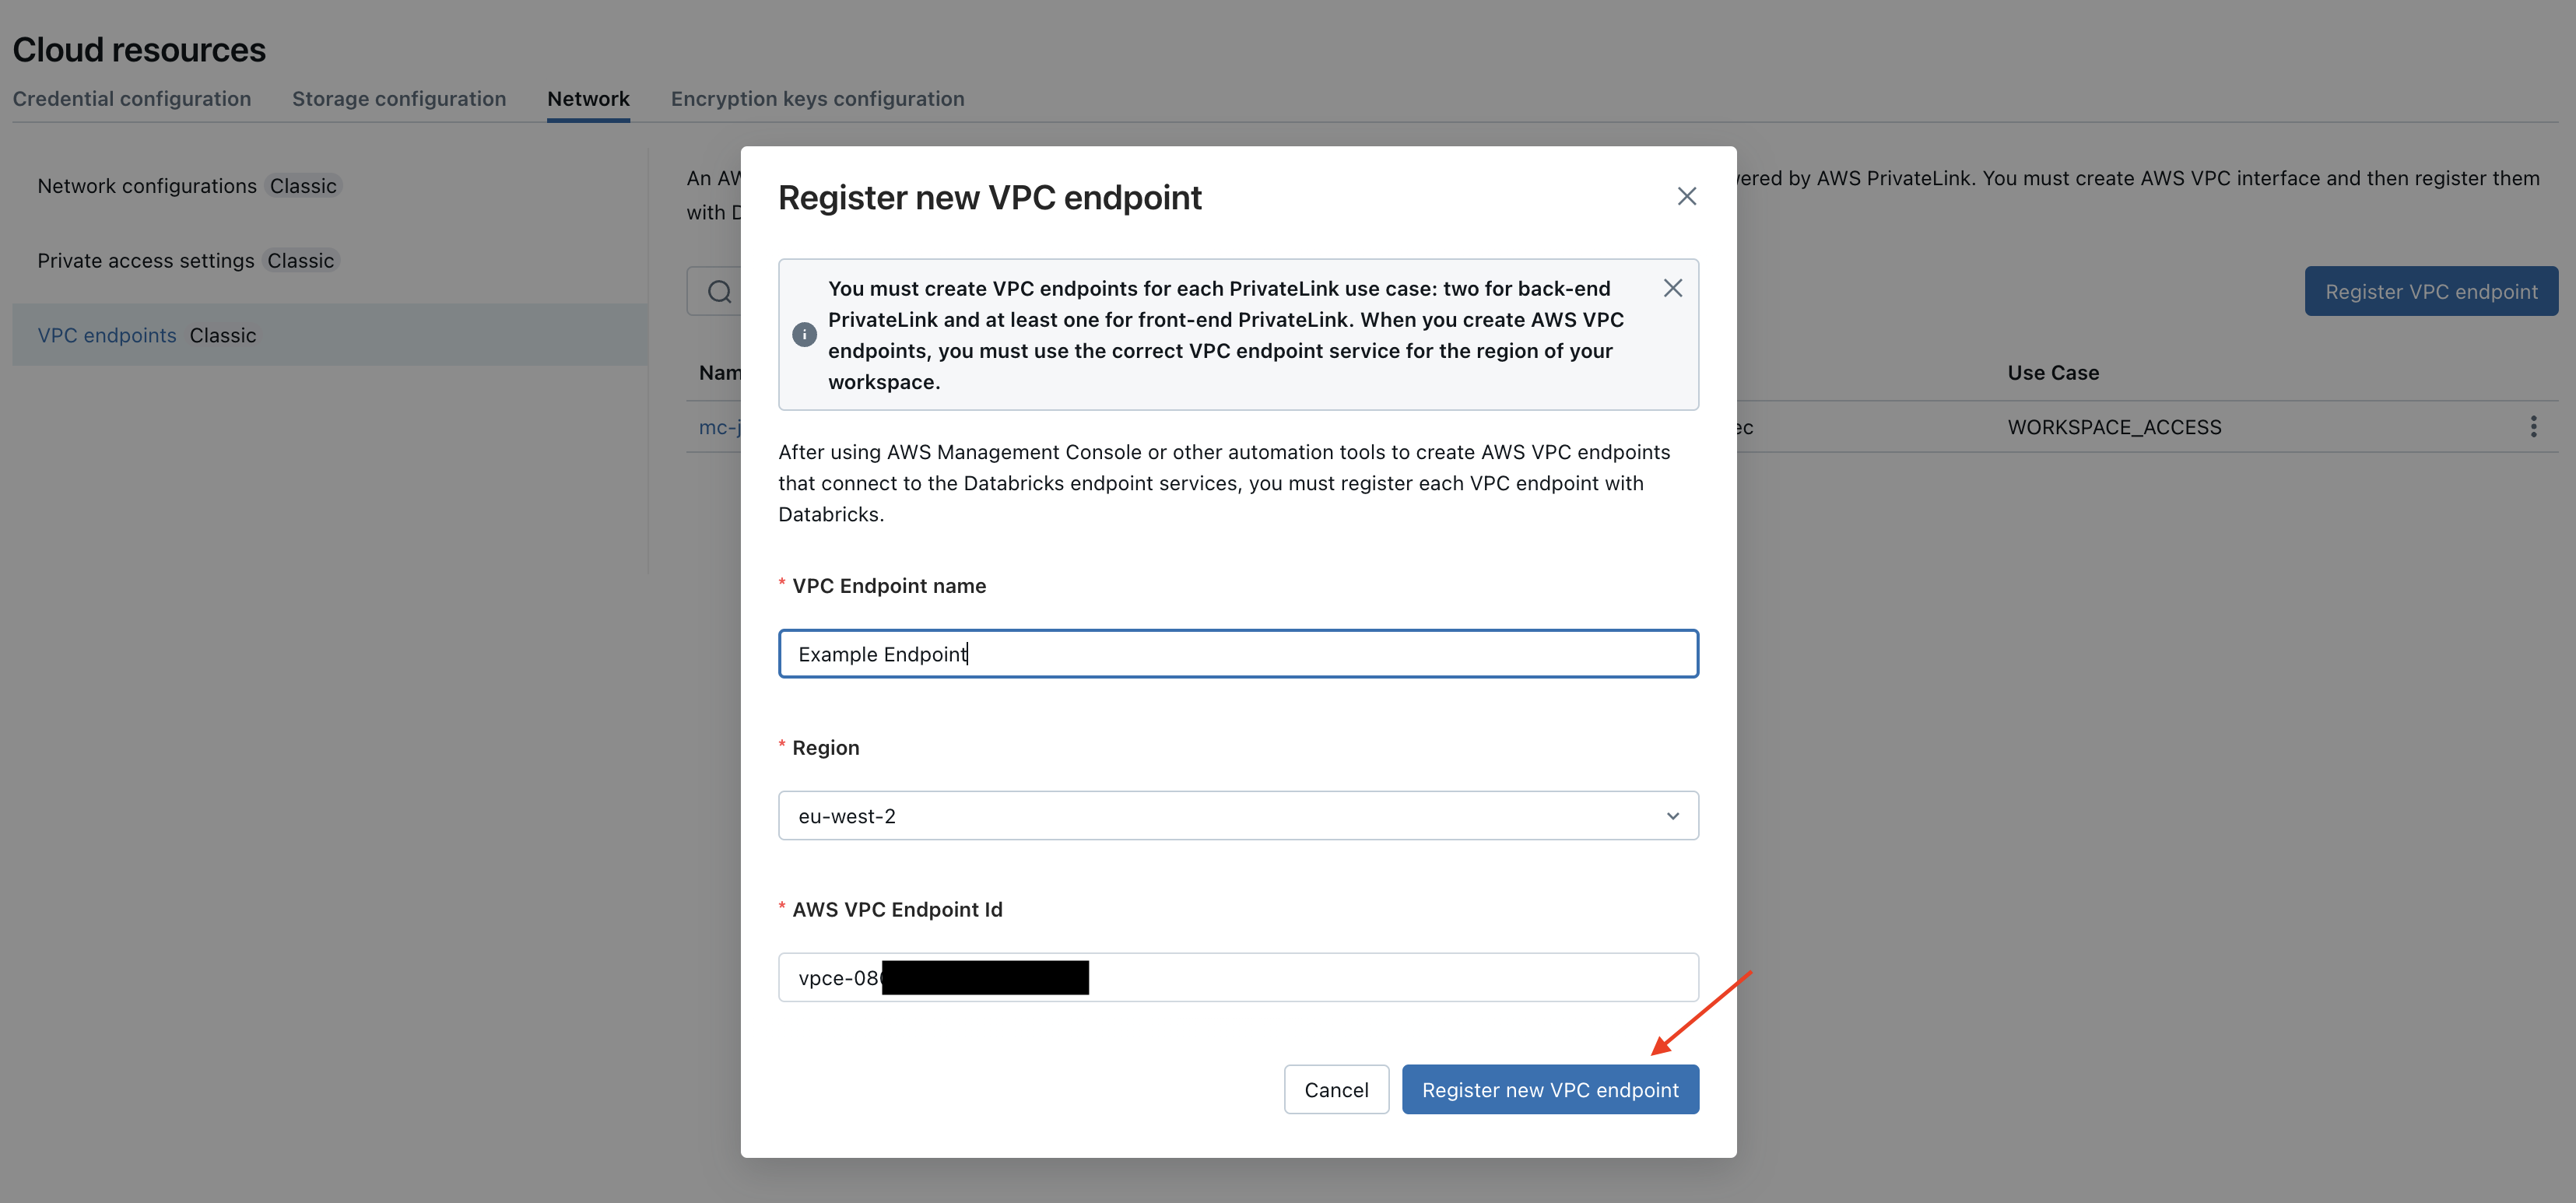
Task: Switch to Credential configuration tab
Action: [x=132, y=99]
